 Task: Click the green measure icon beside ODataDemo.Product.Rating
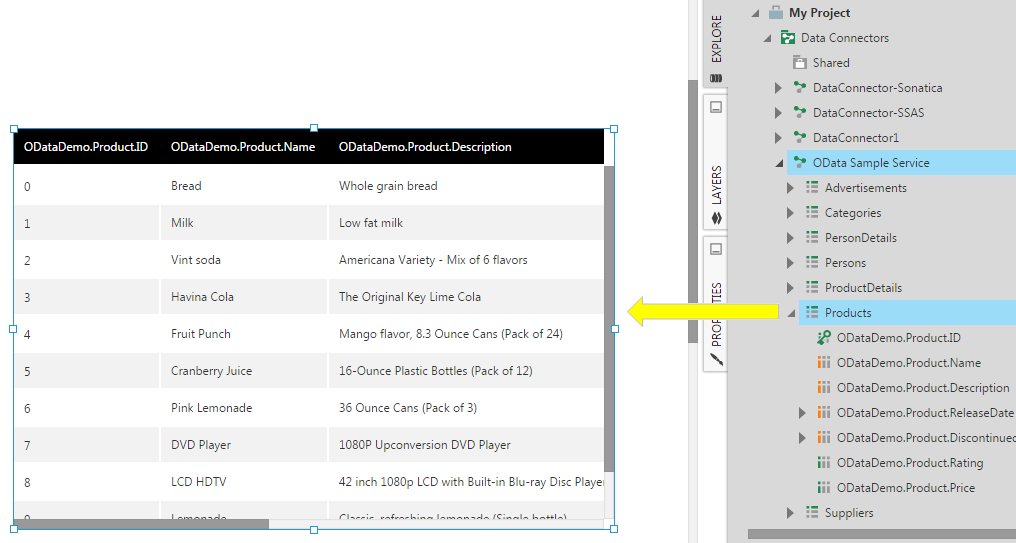coord(824,463)
